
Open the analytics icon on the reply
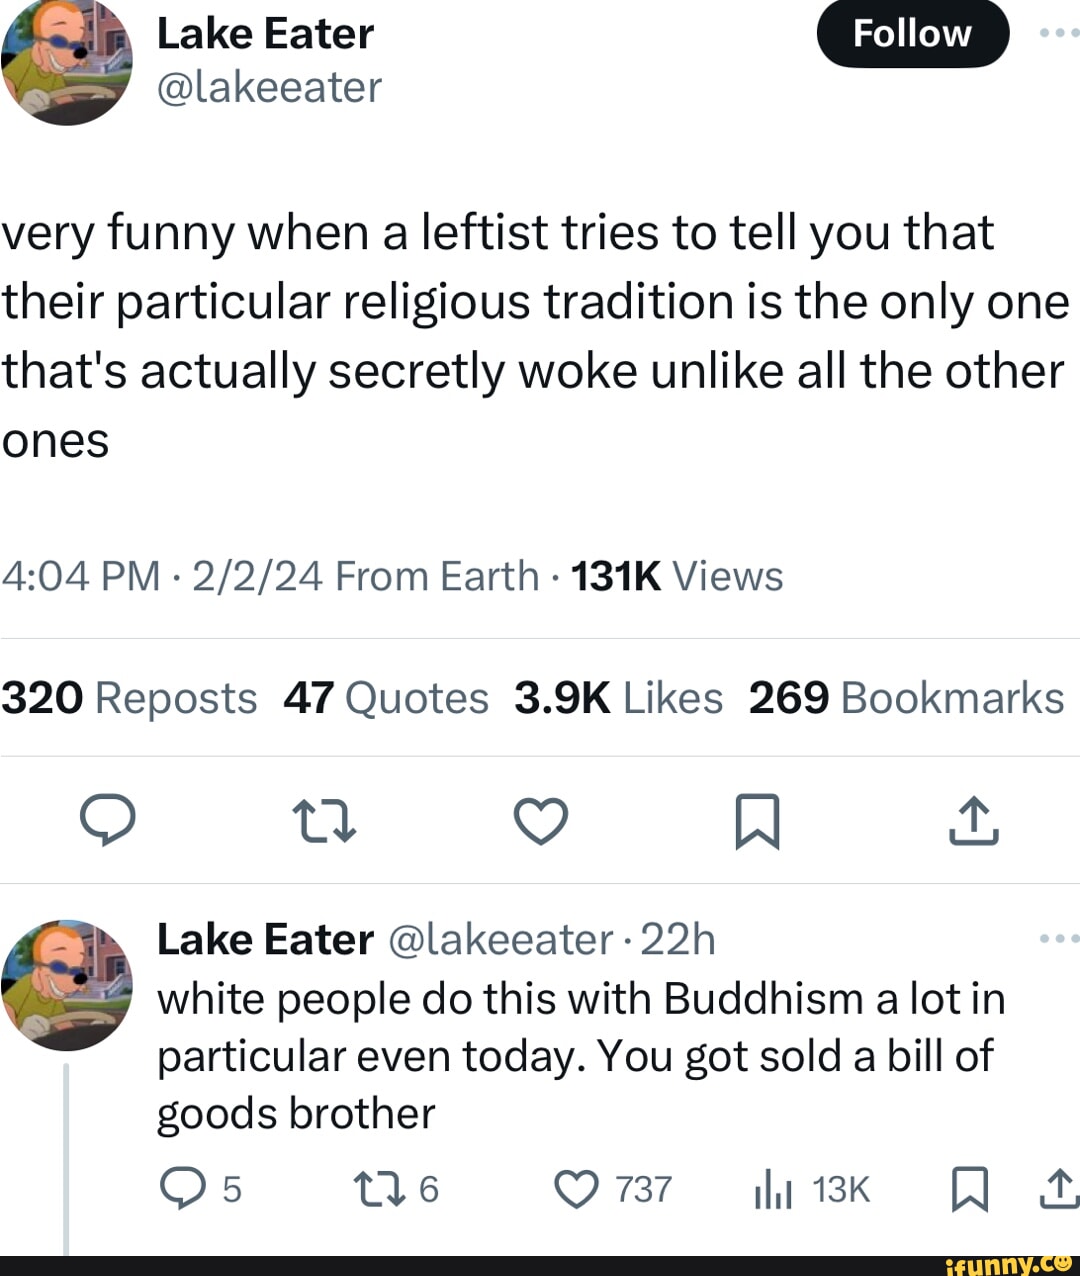coord(772,1189)
